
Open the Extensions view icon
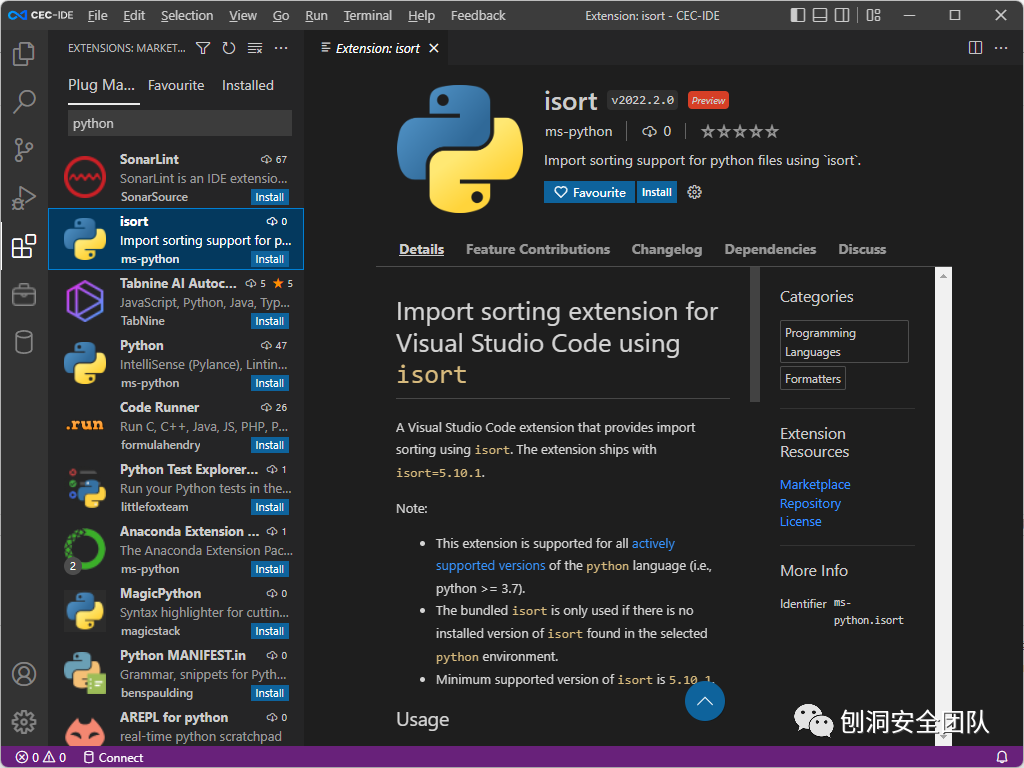[24, 246]
